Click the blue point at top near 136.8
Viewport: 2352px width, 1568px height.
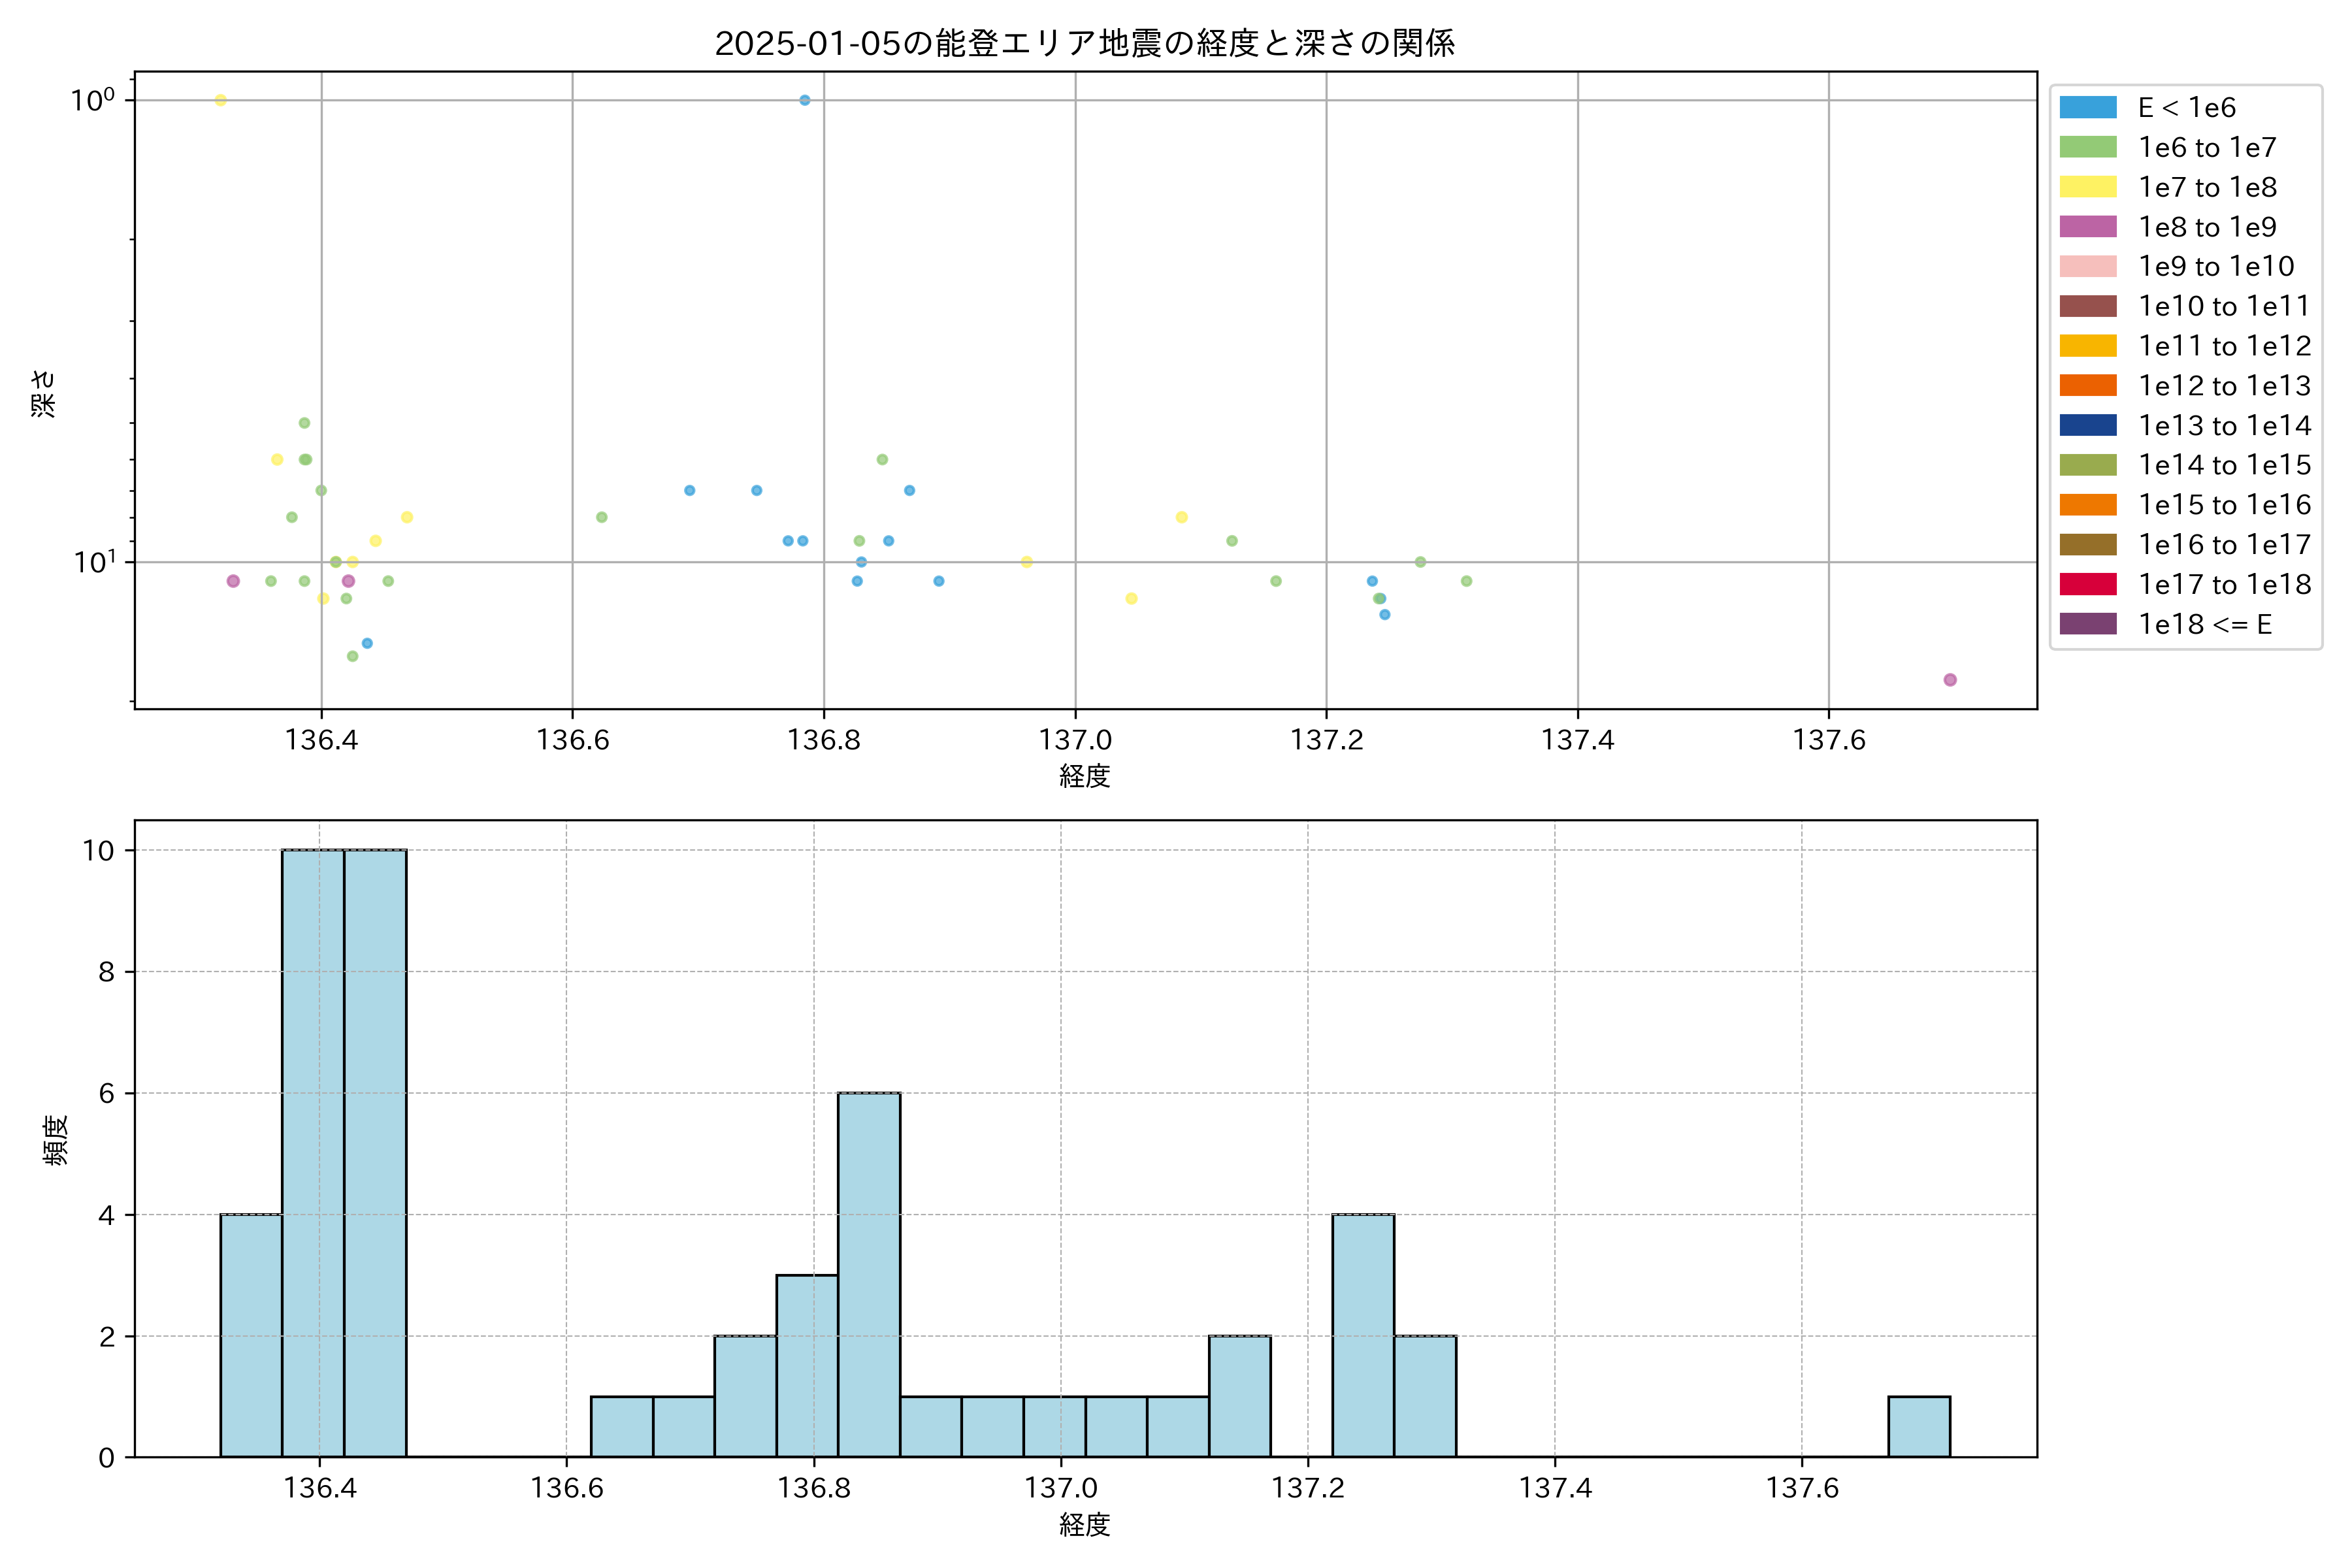[805, 100]
